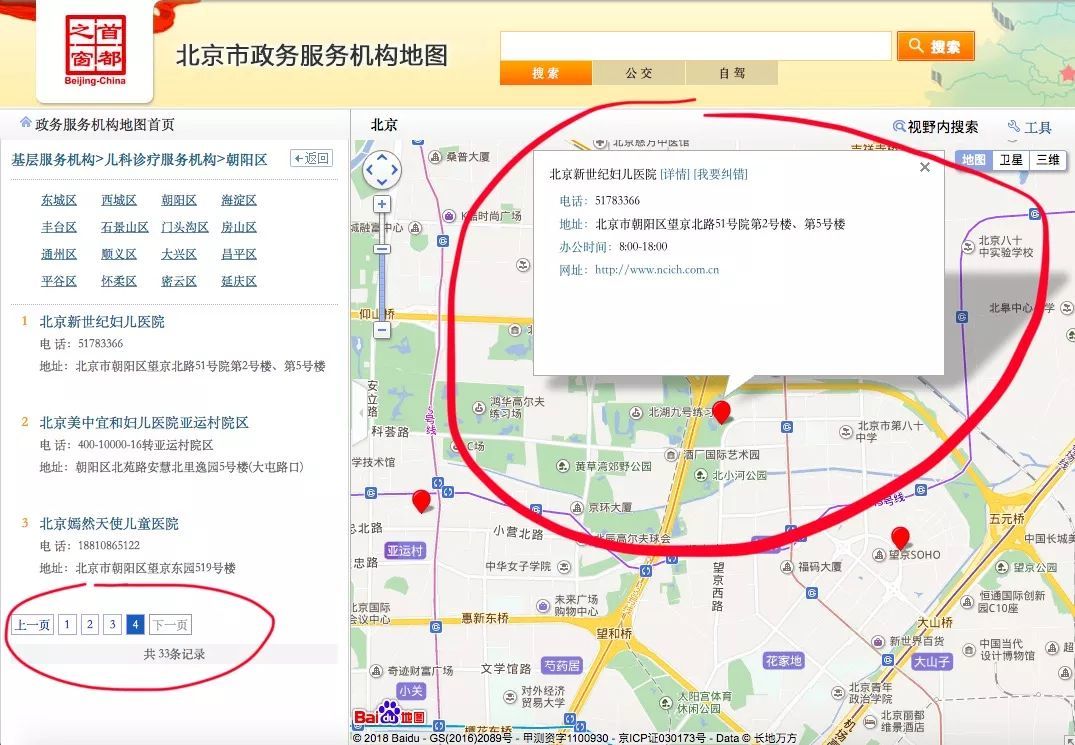Click the 奇迹财富广场 building icon

click(376, 670)
